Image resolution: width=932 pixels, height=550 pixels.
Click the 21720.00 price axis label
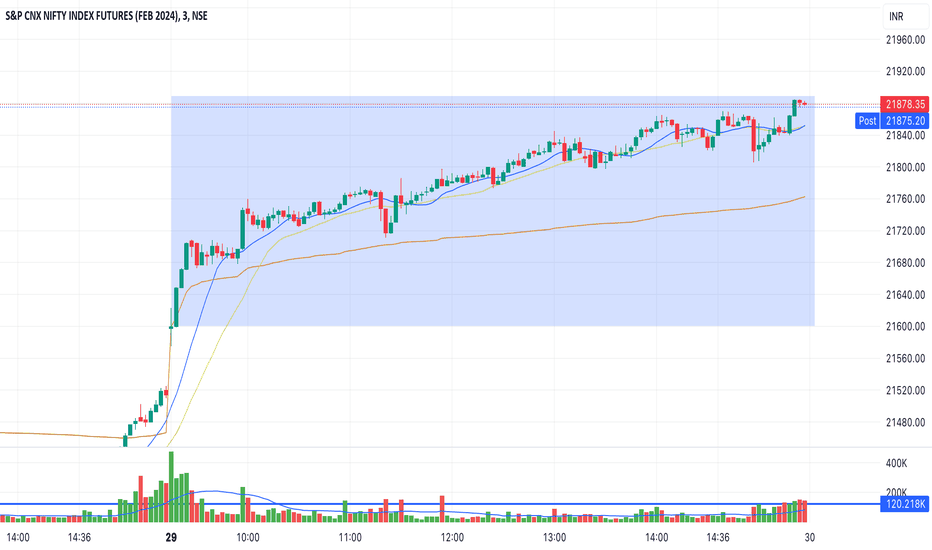[905, 231]
